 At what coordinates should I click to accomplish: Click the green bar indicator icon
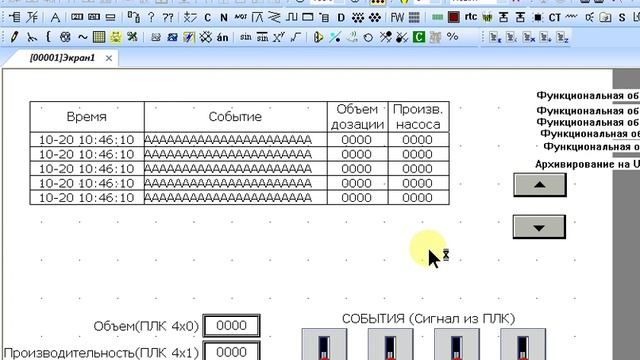(437, 18)
